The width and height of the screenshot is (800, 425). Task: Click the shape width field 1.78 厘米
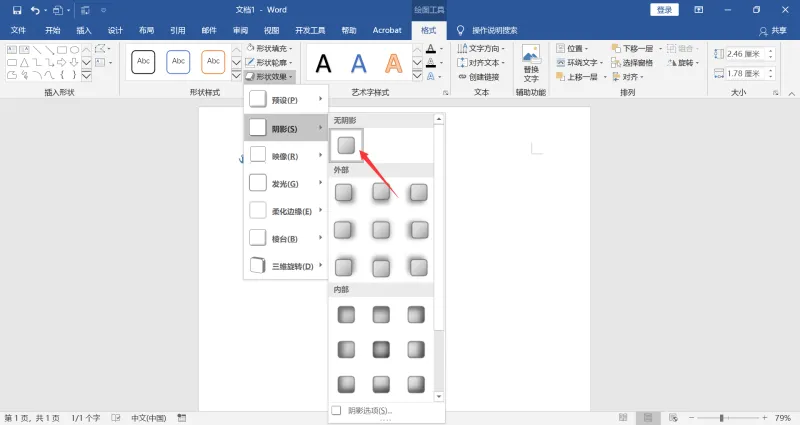click(745, 73)
